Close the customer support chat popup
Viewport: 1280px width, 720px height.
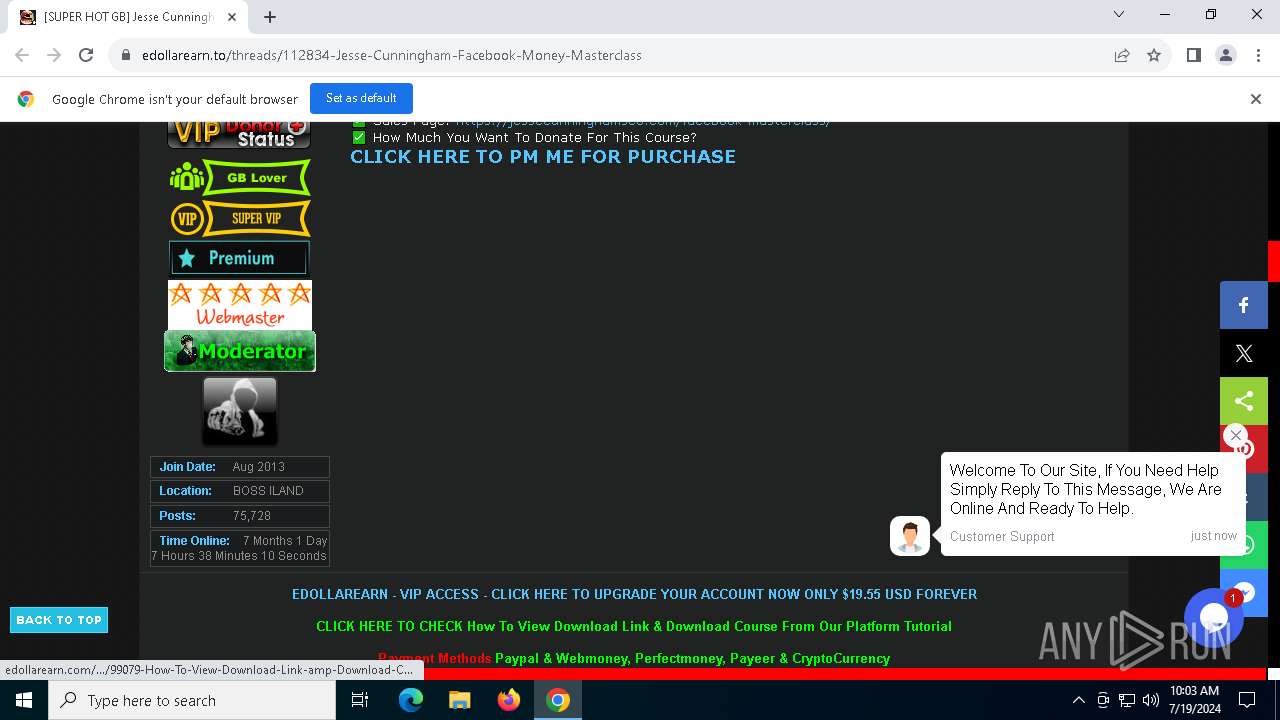coord(1236,435)
